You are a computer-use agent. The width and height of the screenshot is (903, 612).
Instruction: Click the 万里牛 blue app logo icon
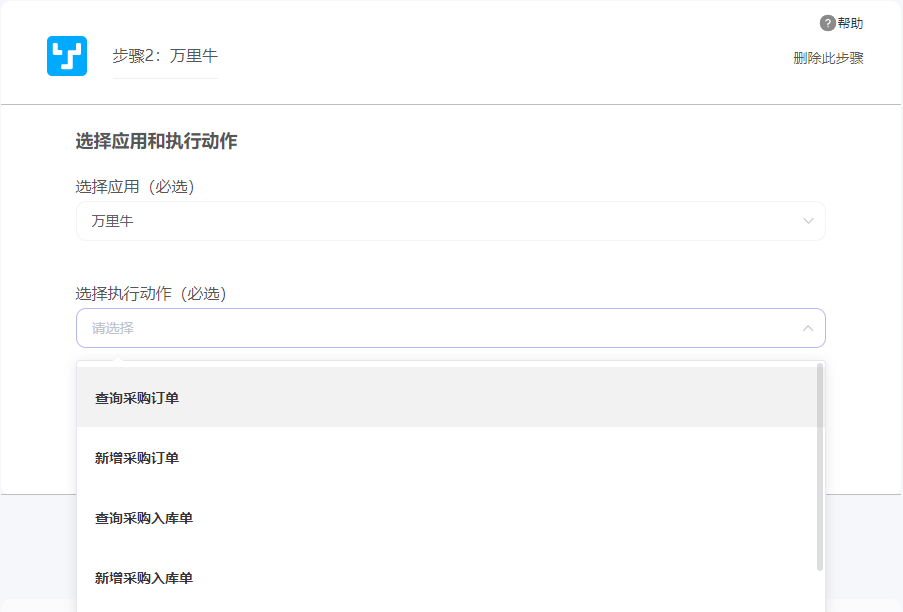click(x=67, y=56)
